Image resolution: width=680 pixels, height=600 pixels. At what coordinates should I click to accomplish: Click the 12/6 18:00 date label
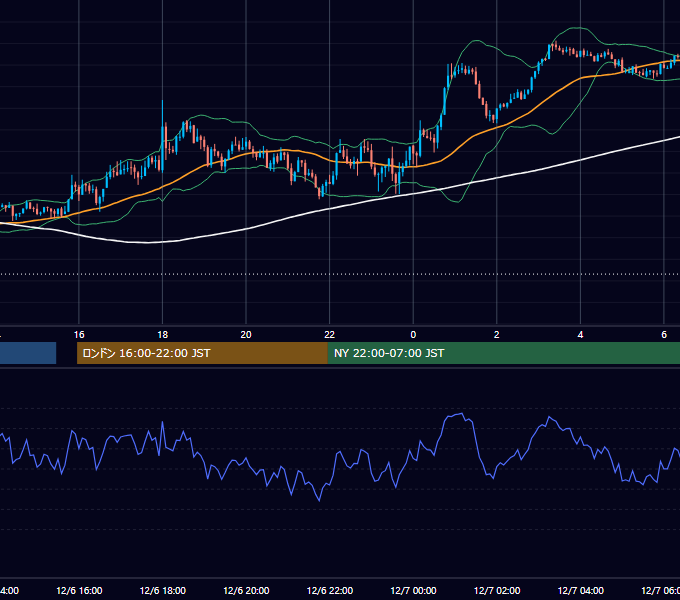[163, 590]
